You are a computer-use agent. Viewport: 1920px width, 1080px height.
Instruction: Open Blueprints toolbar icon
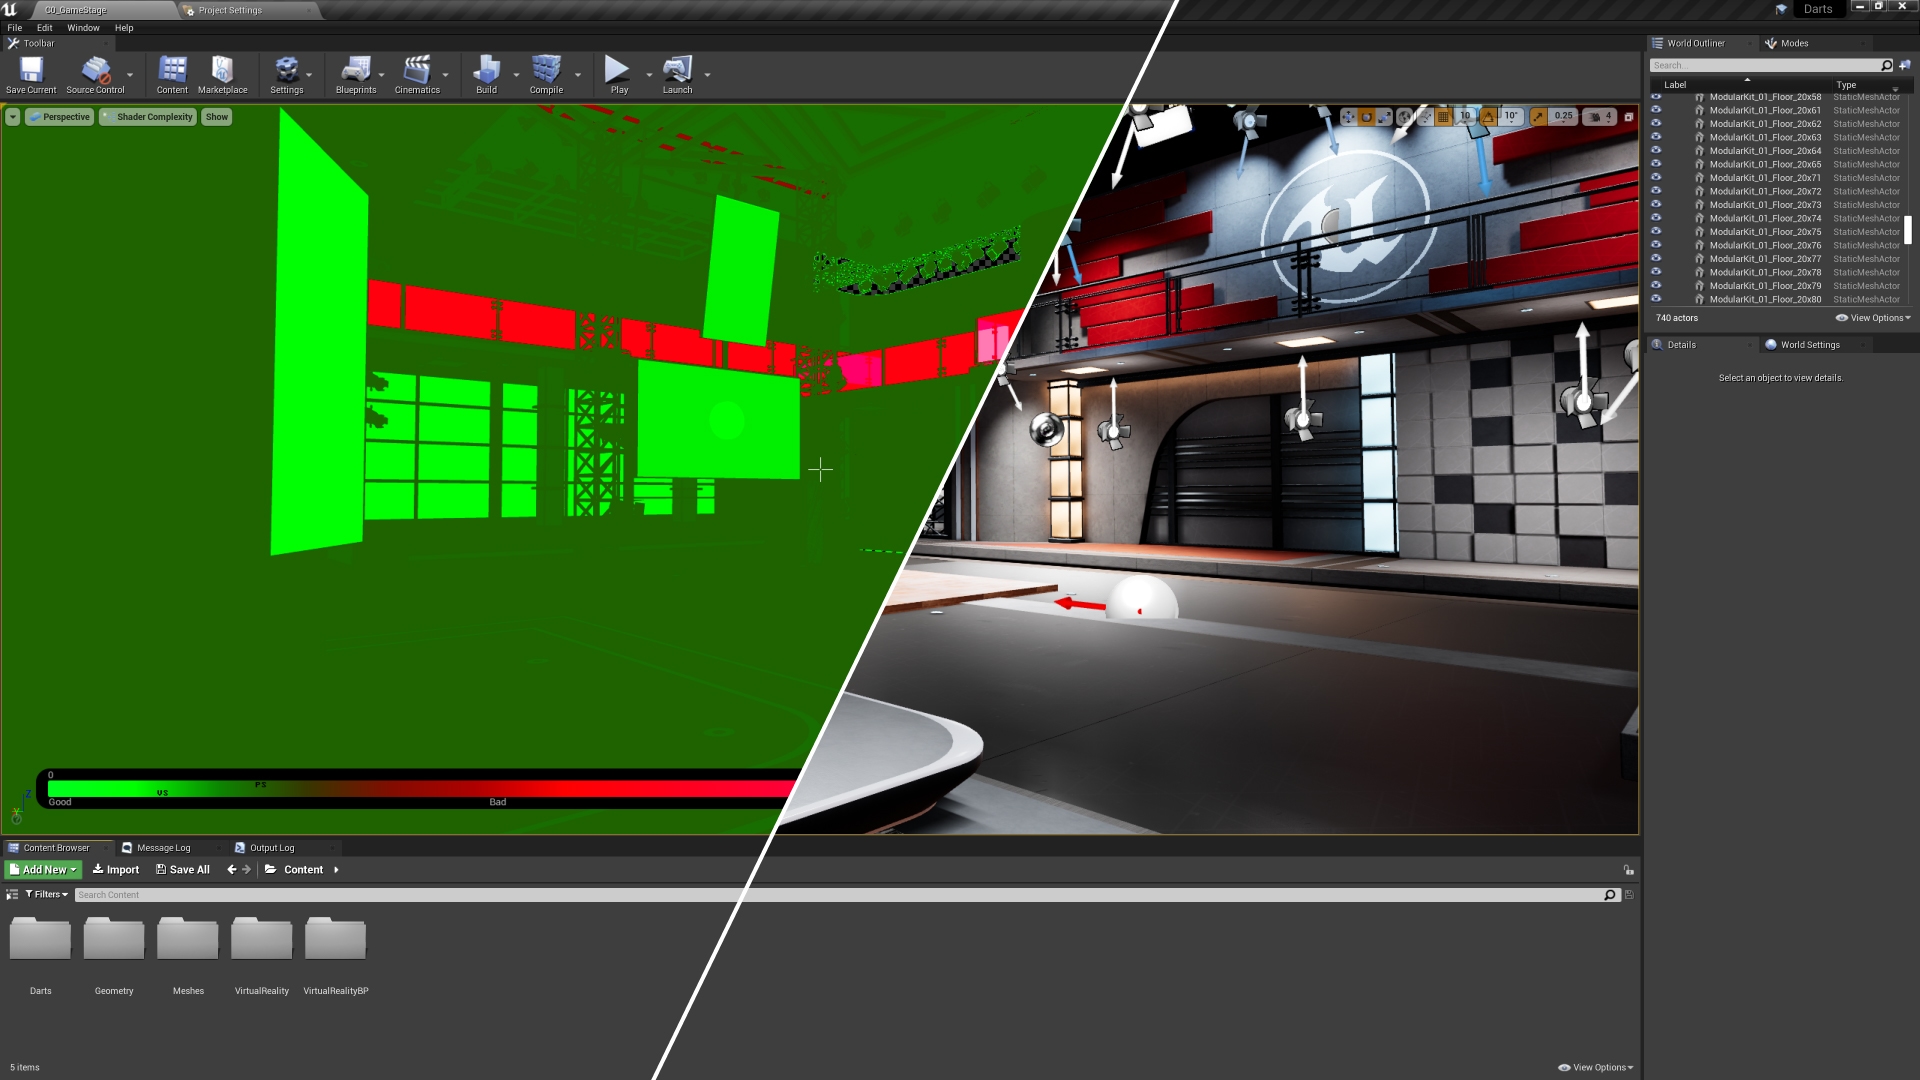pos(356,70)
